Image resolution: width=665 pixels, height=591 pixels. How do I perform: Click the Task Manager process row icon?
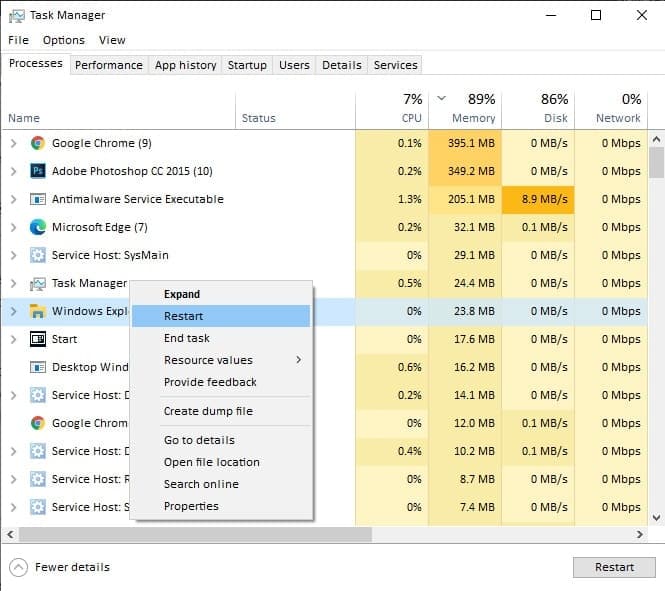(x=38, y=284)
